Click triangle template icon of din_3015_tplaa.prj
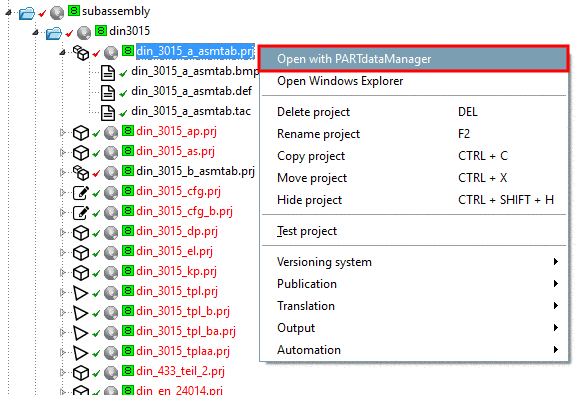The height and width of the screenshot is (395, 583). [80, 353]
